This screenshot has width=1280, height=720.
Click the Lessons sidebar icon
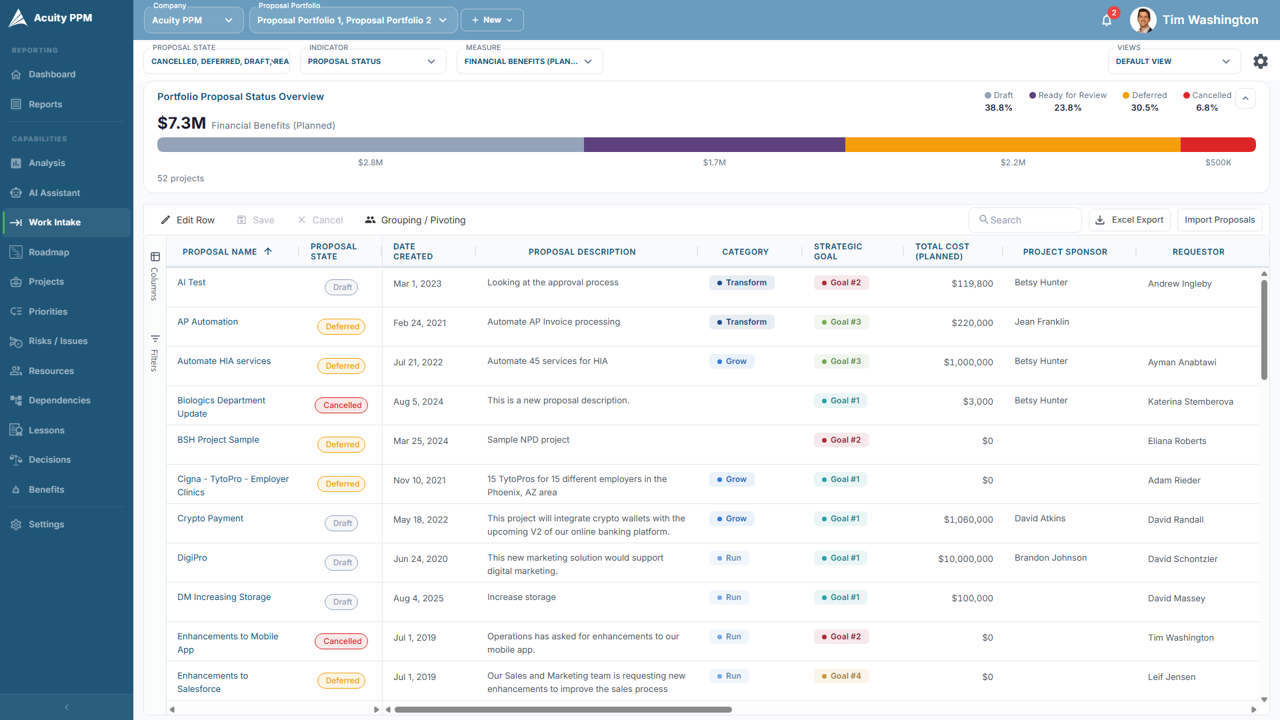click(16, 430)
